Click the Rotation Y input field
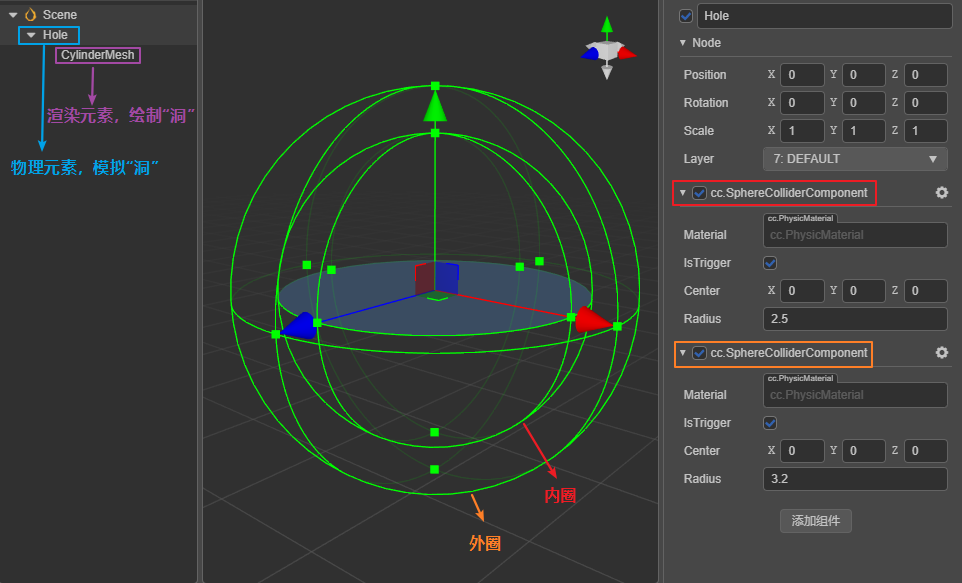962x583 pixels. (864, 102)
